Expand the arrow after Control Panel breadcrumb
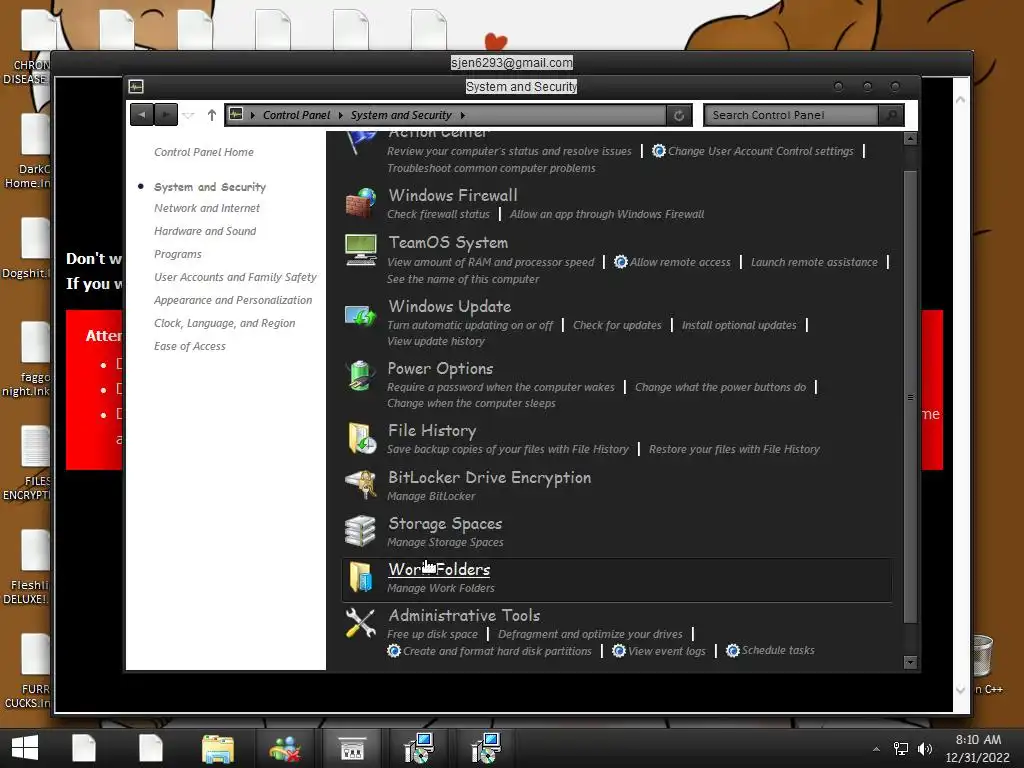 (x=340, y=116)
